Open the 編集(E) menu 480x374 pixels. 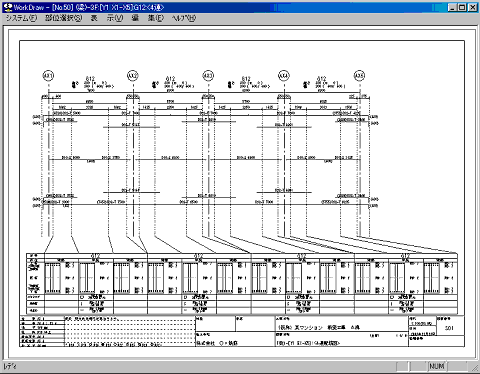[148, 18]
